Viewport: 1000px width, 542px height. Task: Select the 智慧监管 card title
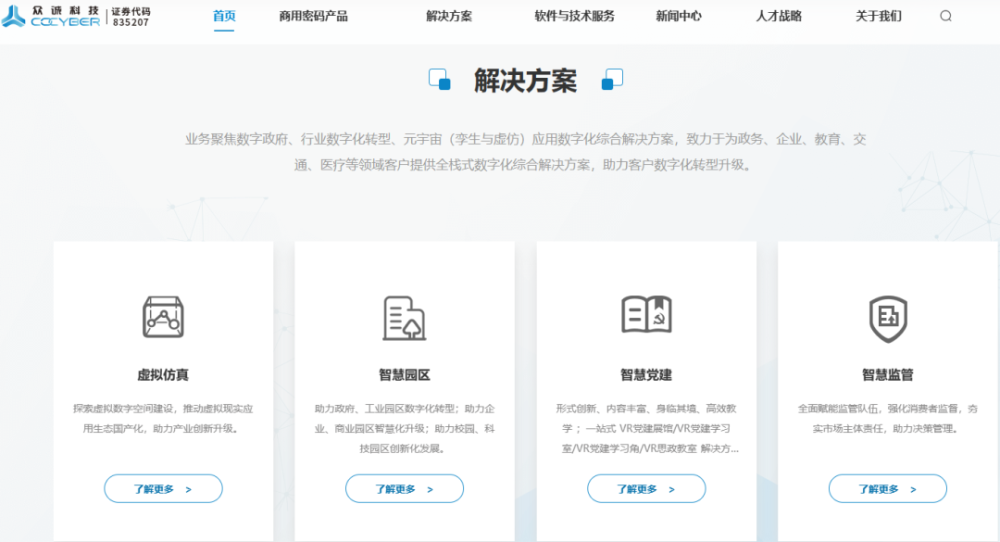(x=888, y=375)
